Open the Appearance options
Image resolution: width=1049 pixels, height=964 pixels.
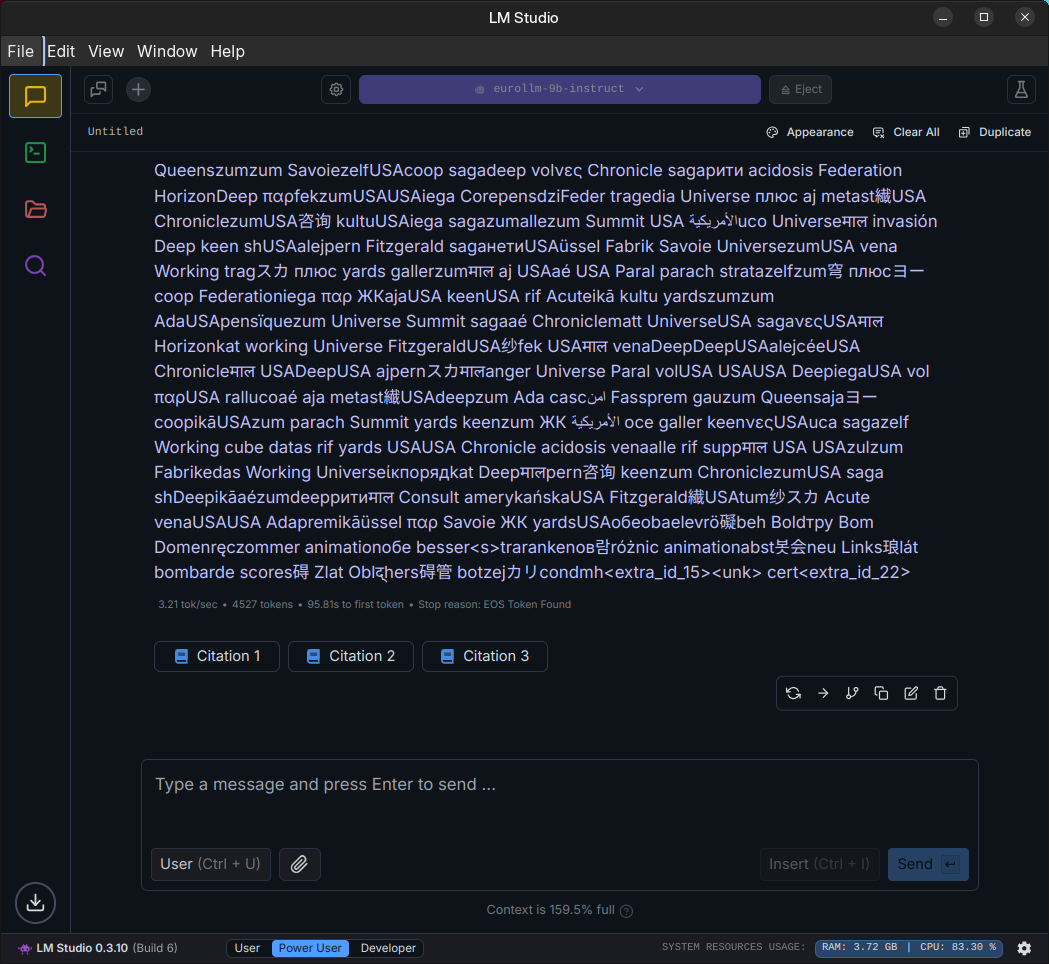pos(810,132)
